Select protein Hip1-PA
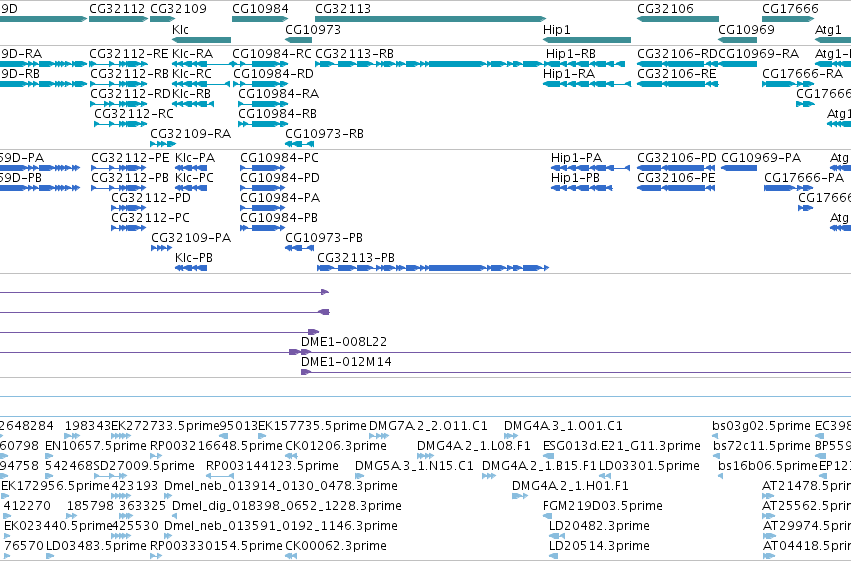The height and width of the screenshot is (561, 851). tap(576, 158)
